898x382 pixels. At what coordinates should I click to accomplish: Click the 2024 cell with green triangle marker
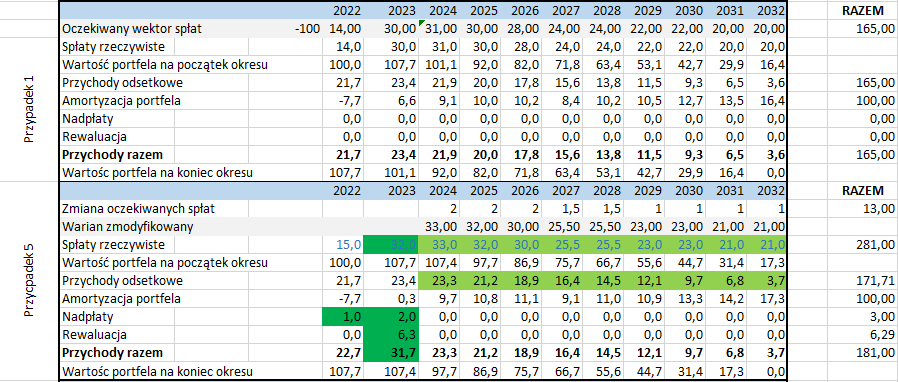[438, 29]
